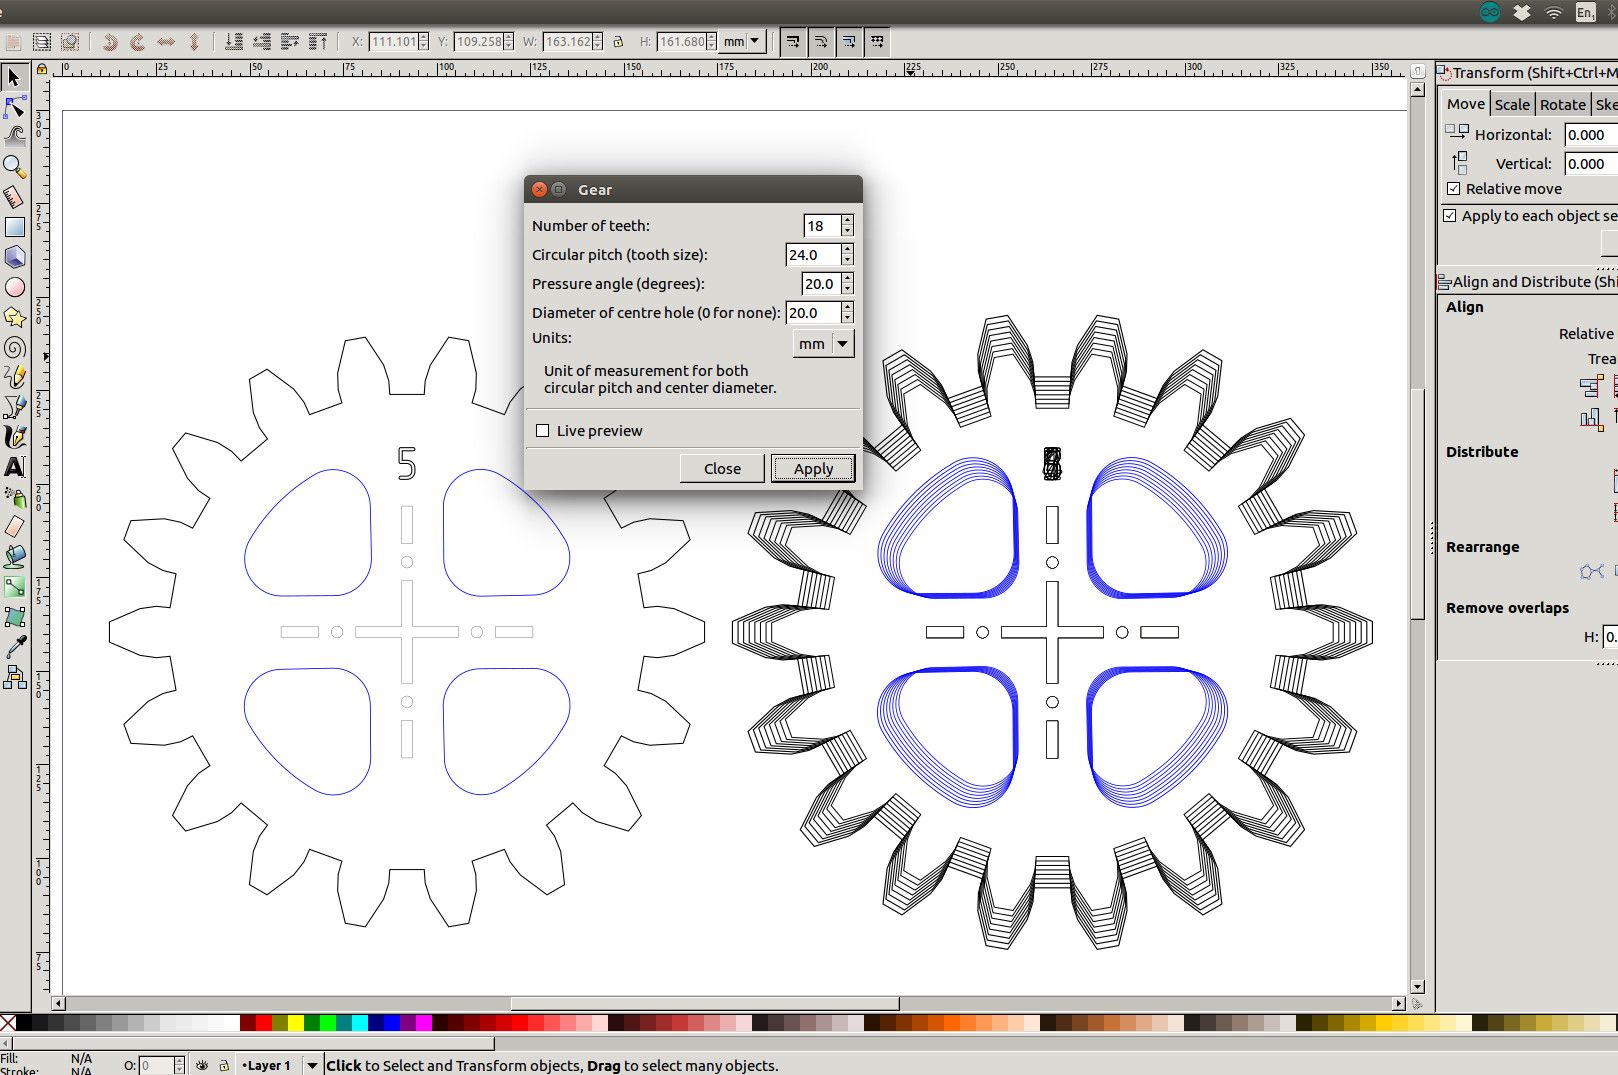Select the Pencil freehand tool
This screenshot has height=1075, width=1618.
(14, 377)
